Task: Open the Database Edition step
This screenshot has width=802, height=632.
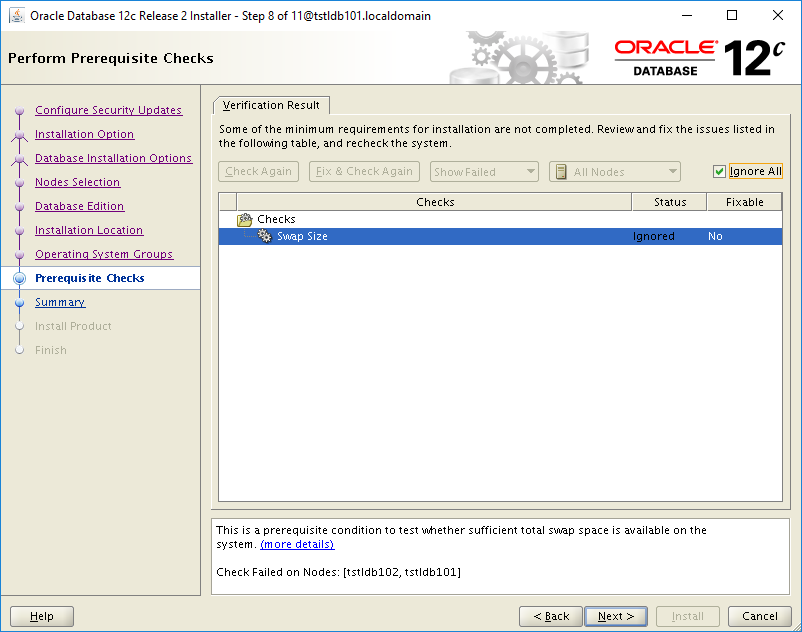Action: pyautogui.click(x=79, y=206)
